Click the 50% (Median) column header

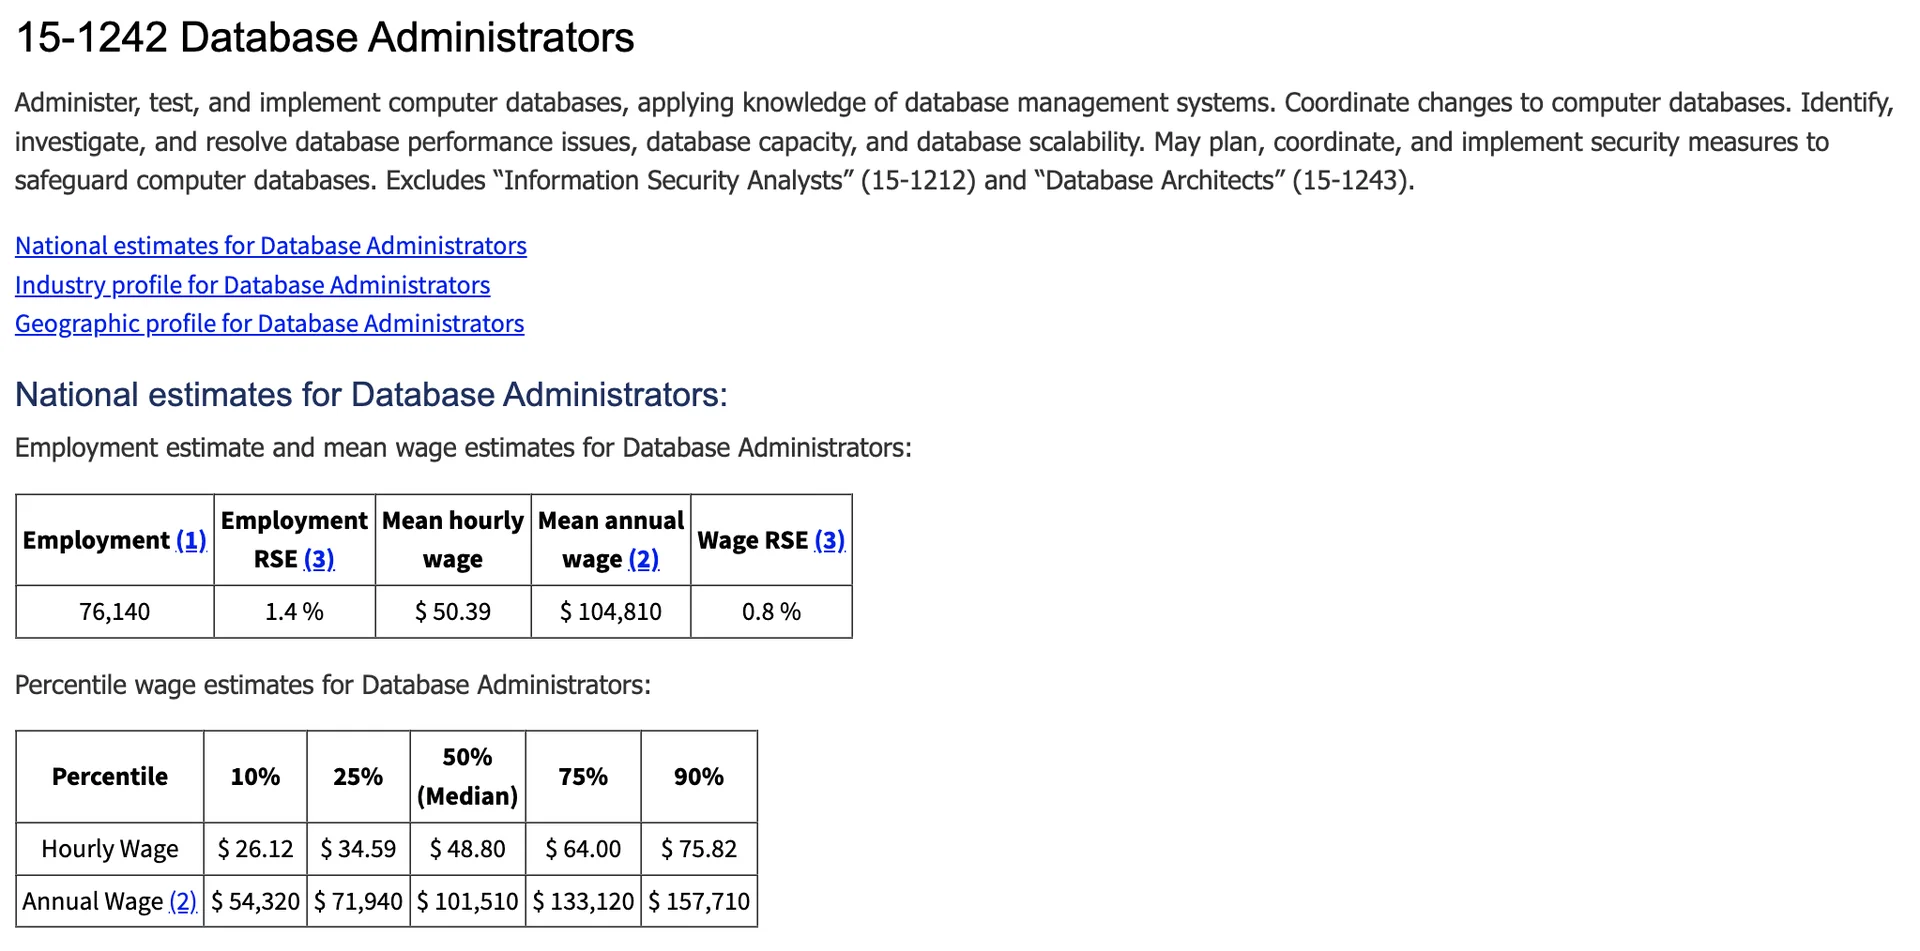tap(467, 777)
